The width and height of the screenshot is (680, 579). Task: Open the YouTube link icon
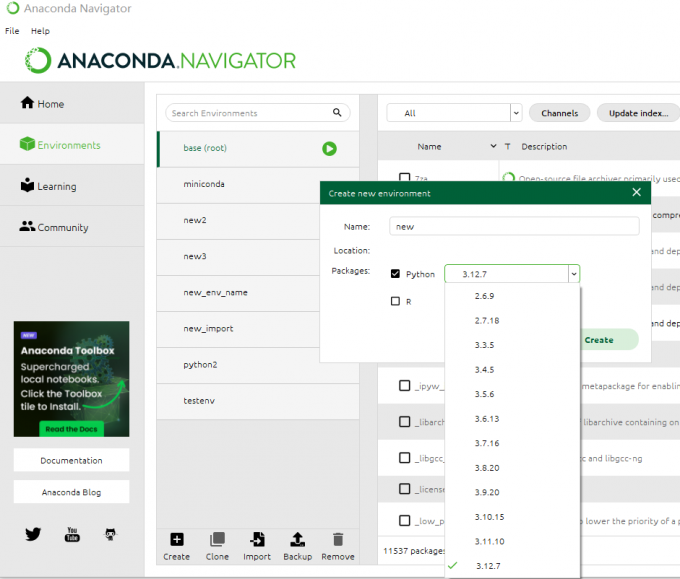[x=72, y=534]
